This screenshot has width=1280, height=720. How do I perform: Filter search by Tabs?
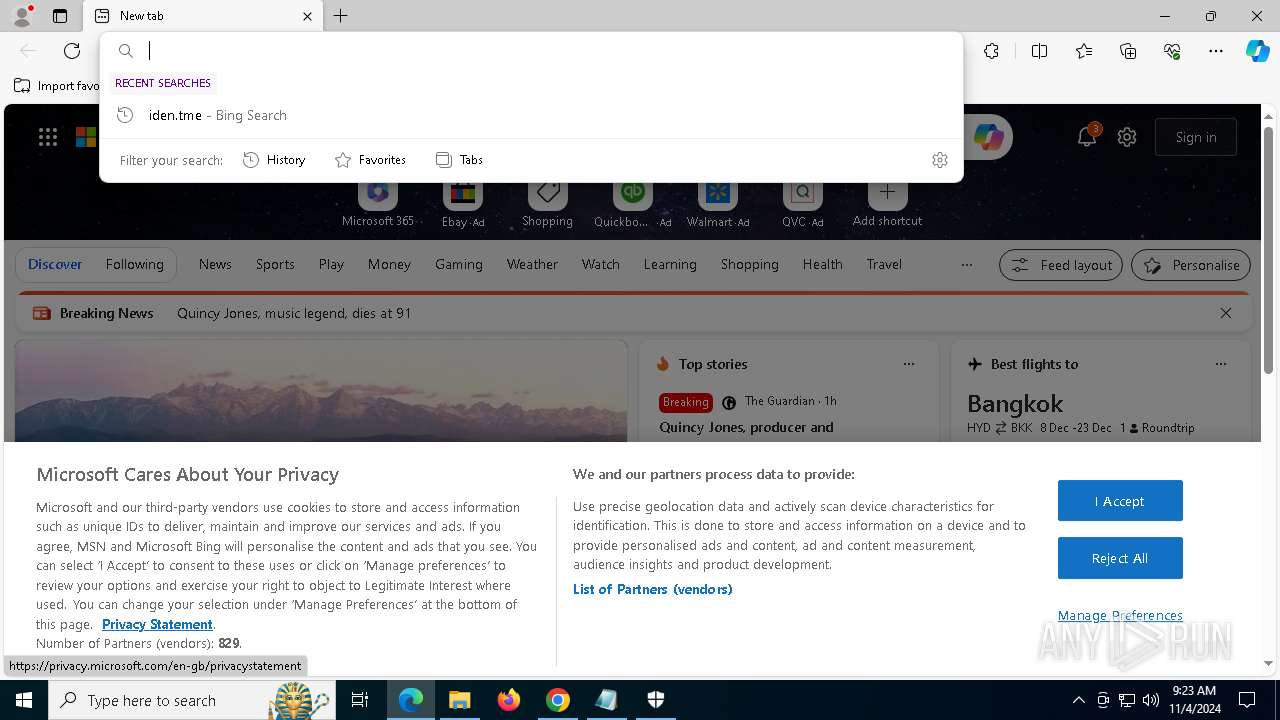459,160
